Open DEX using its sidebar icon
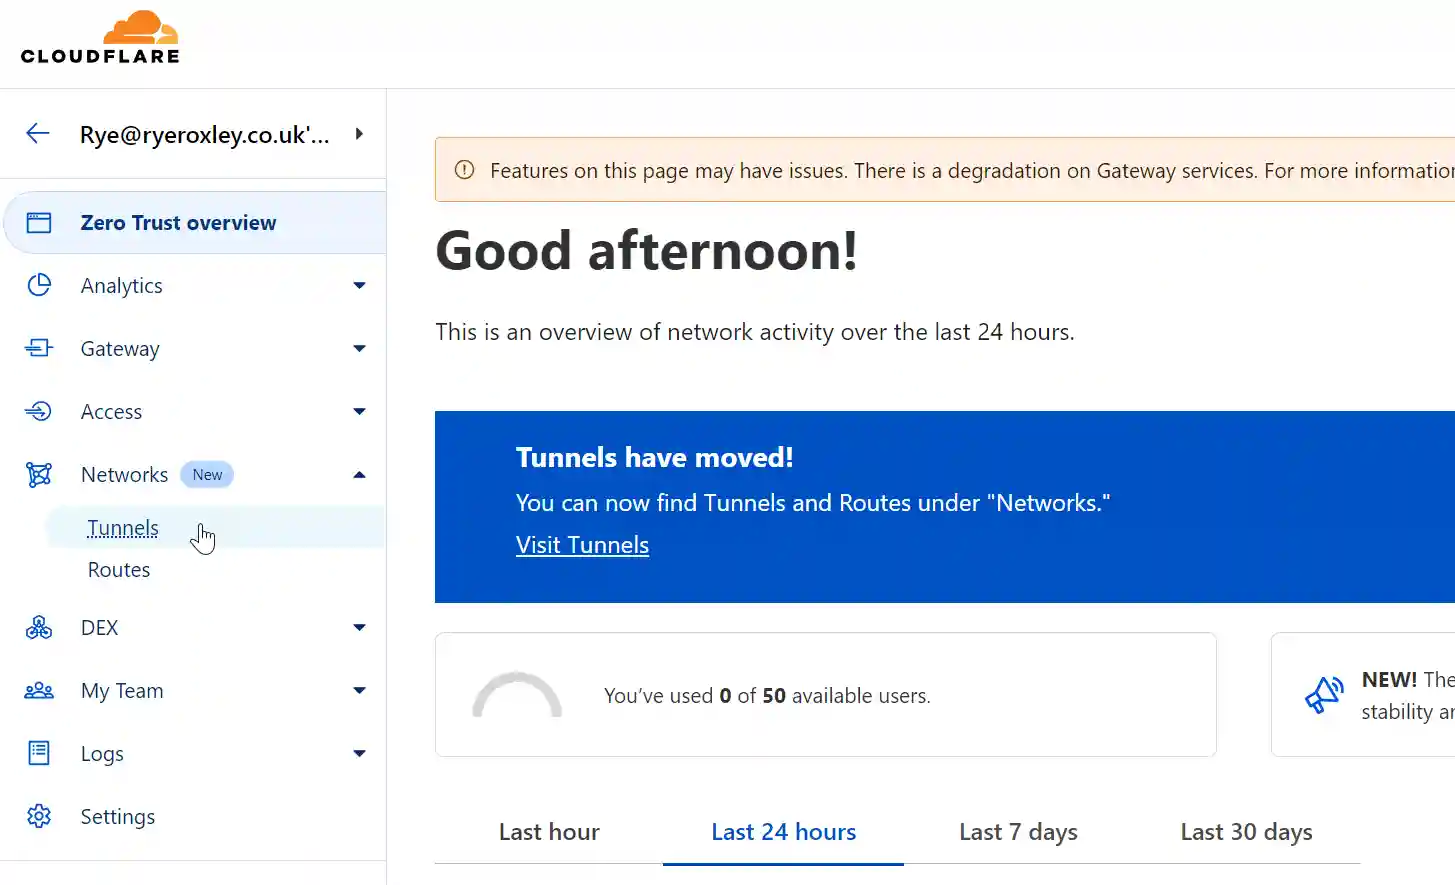The image size is (1455, 885). (x=38, y=627)
